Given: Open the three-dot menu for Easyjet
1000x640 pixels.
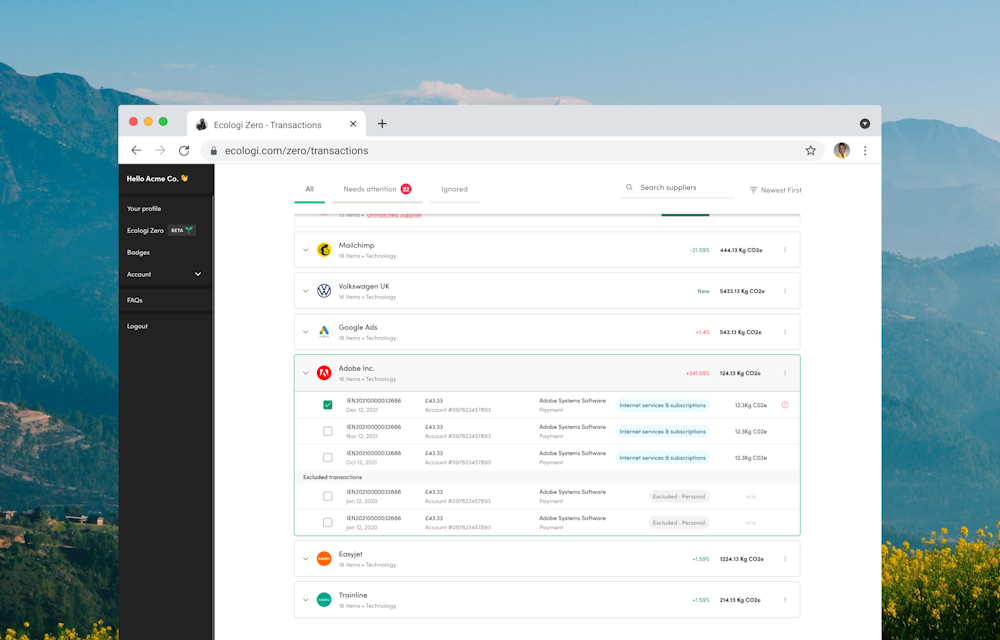Looking at the screenshot, I should (x=785, y=559).
